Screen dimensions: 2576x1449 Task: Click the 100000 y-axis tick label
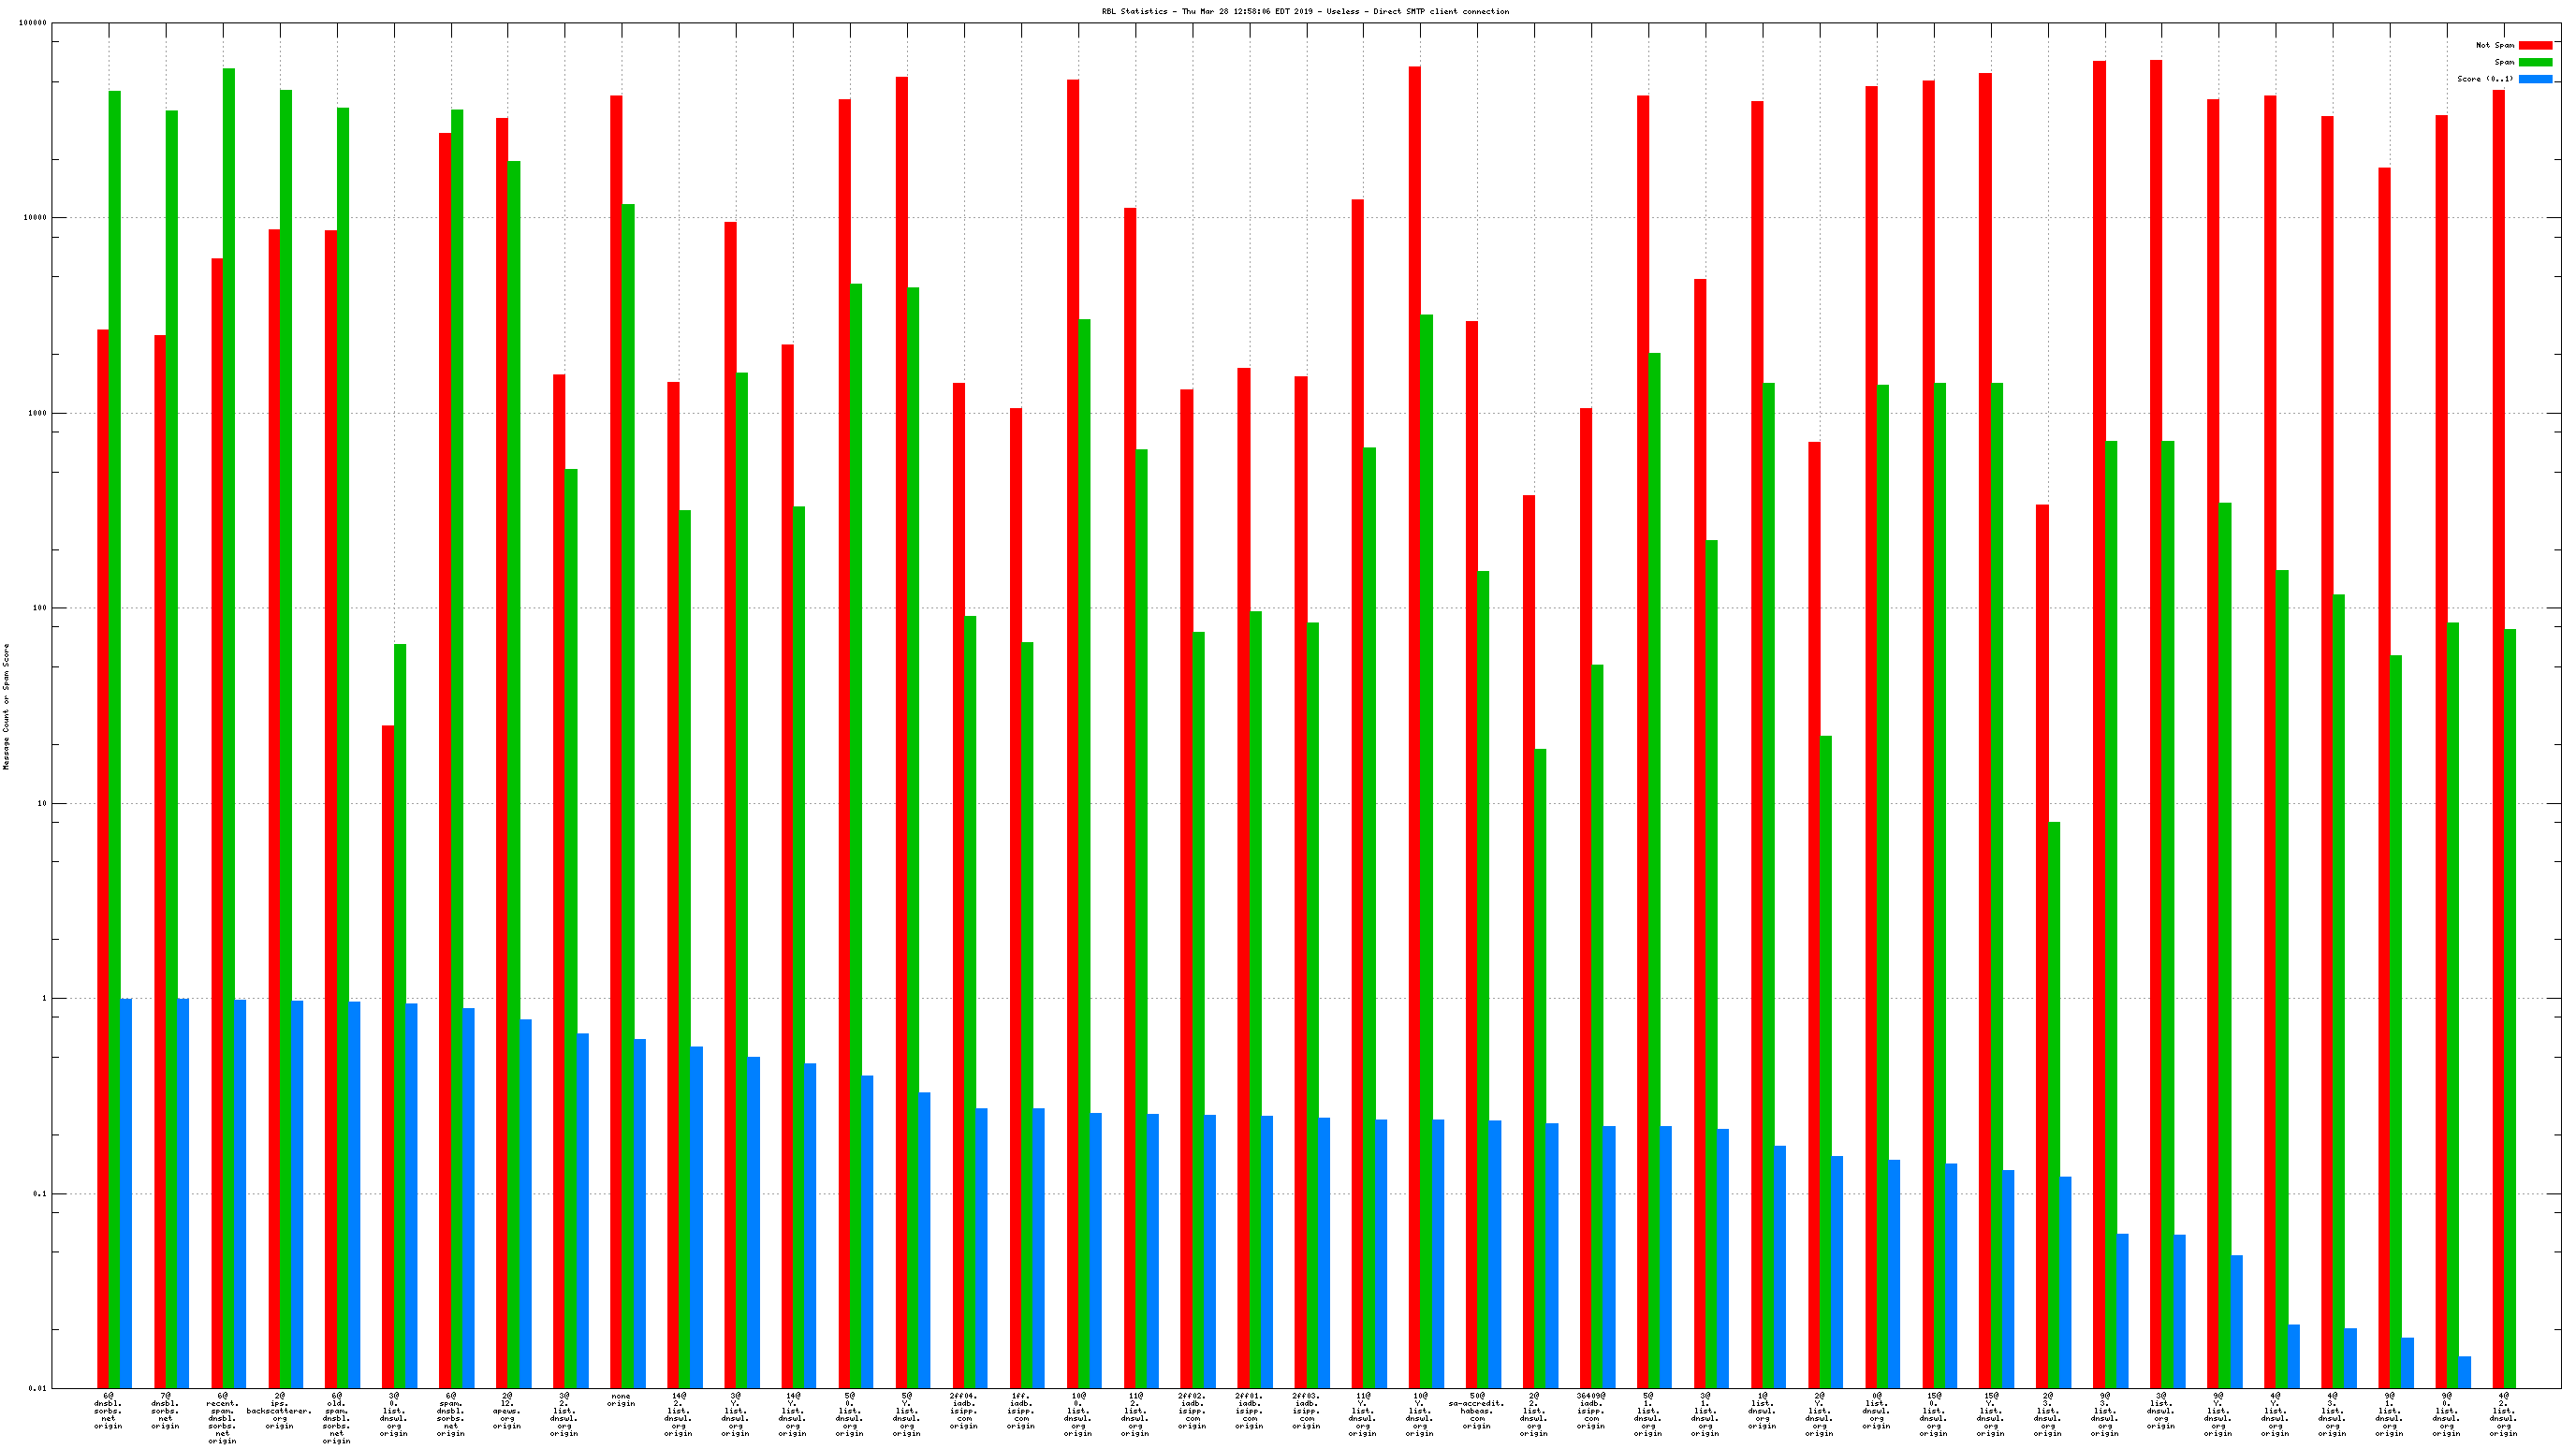coord(33,23)
